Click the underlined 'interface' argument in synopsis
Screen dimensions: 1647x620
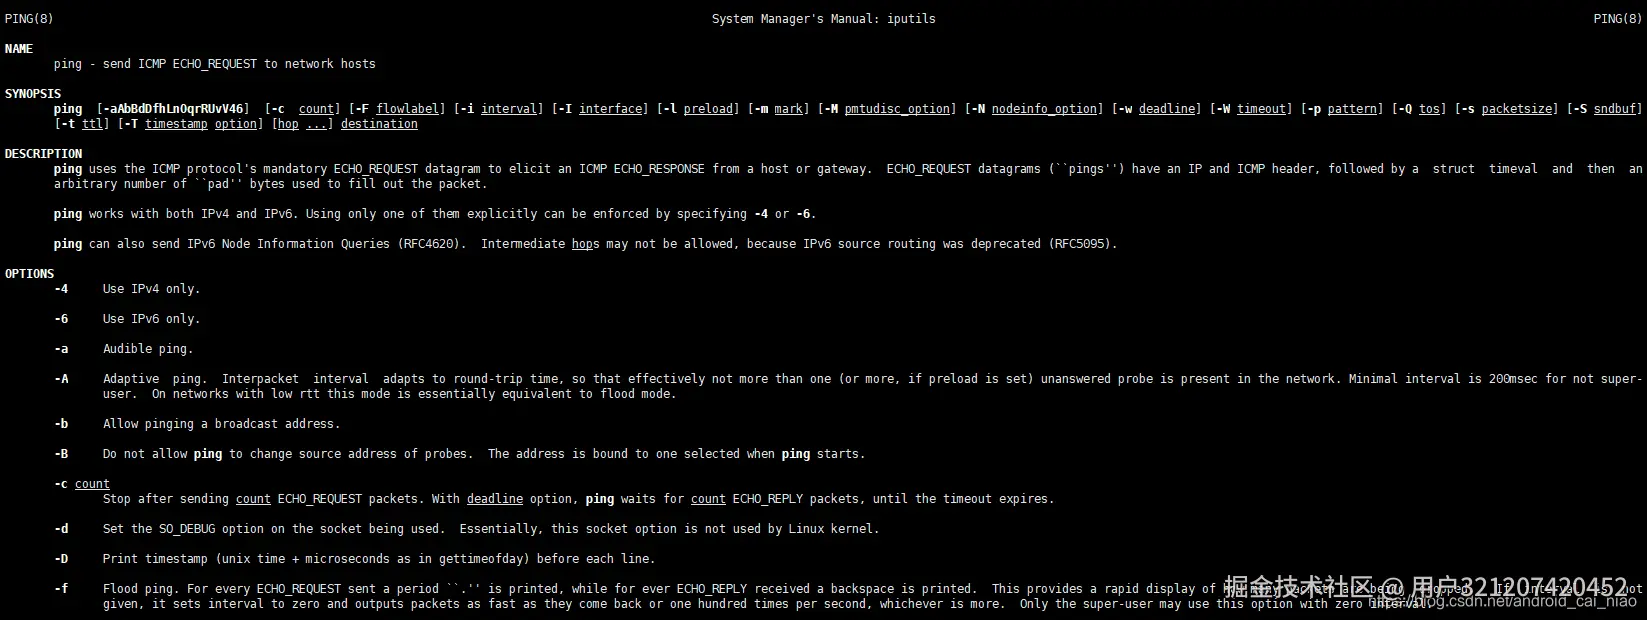[x=611, y=109]
